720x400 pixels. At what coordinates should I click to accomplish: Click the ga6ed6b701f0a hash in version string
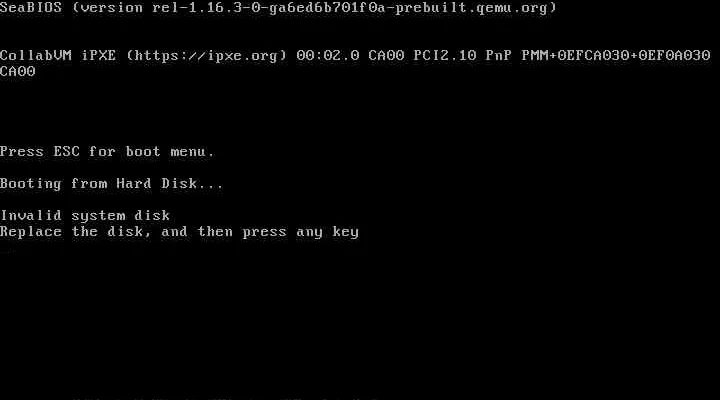click(x=327, y=8)
